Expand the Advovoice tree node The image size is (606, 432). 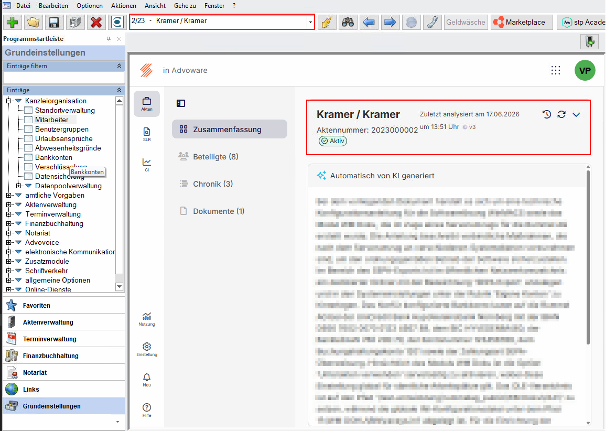[9, 243]
